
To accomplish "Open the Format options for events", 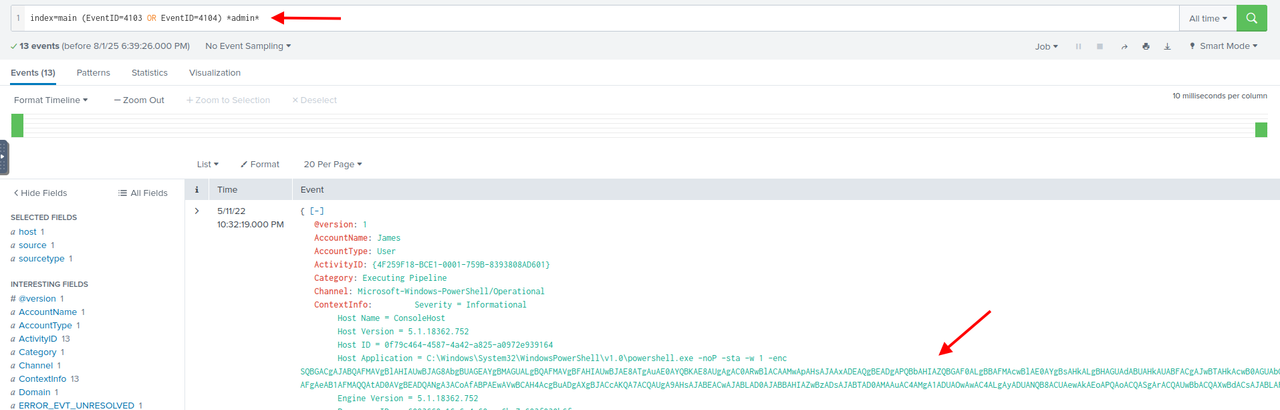I will pyautogui.click(x=260, y=163).
